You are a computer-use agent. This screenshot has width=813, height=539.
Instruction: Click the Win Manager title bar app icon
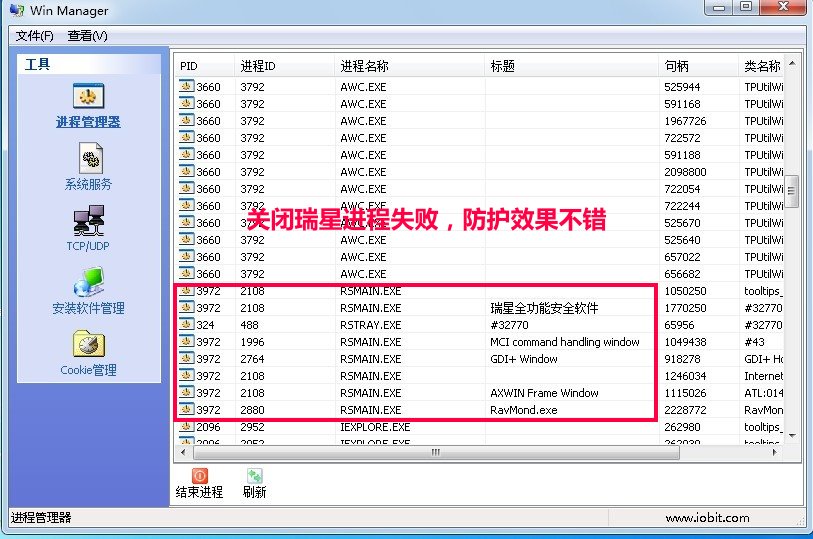click(17, 10)
